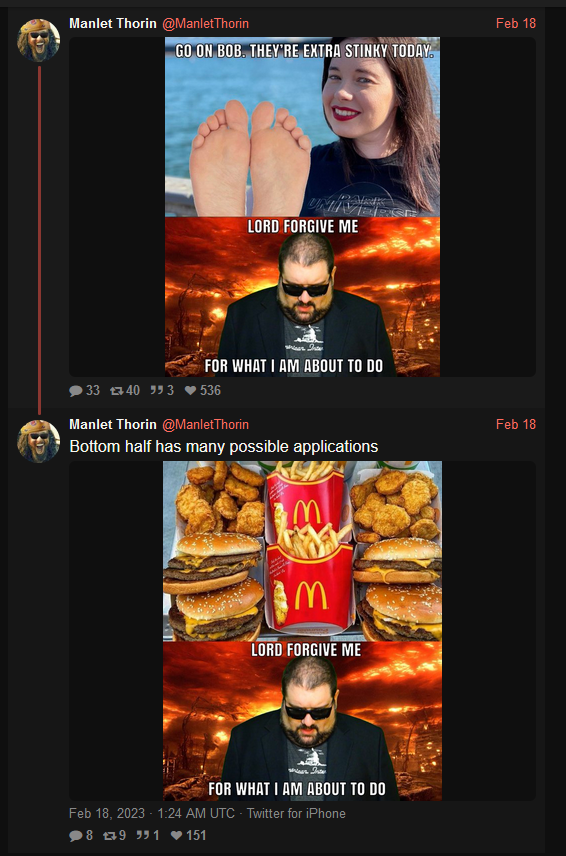This screenshot has height=856, width=566.
Task: Click Manlet Thorin display name in second tweet
Action: tap(113, 424)
